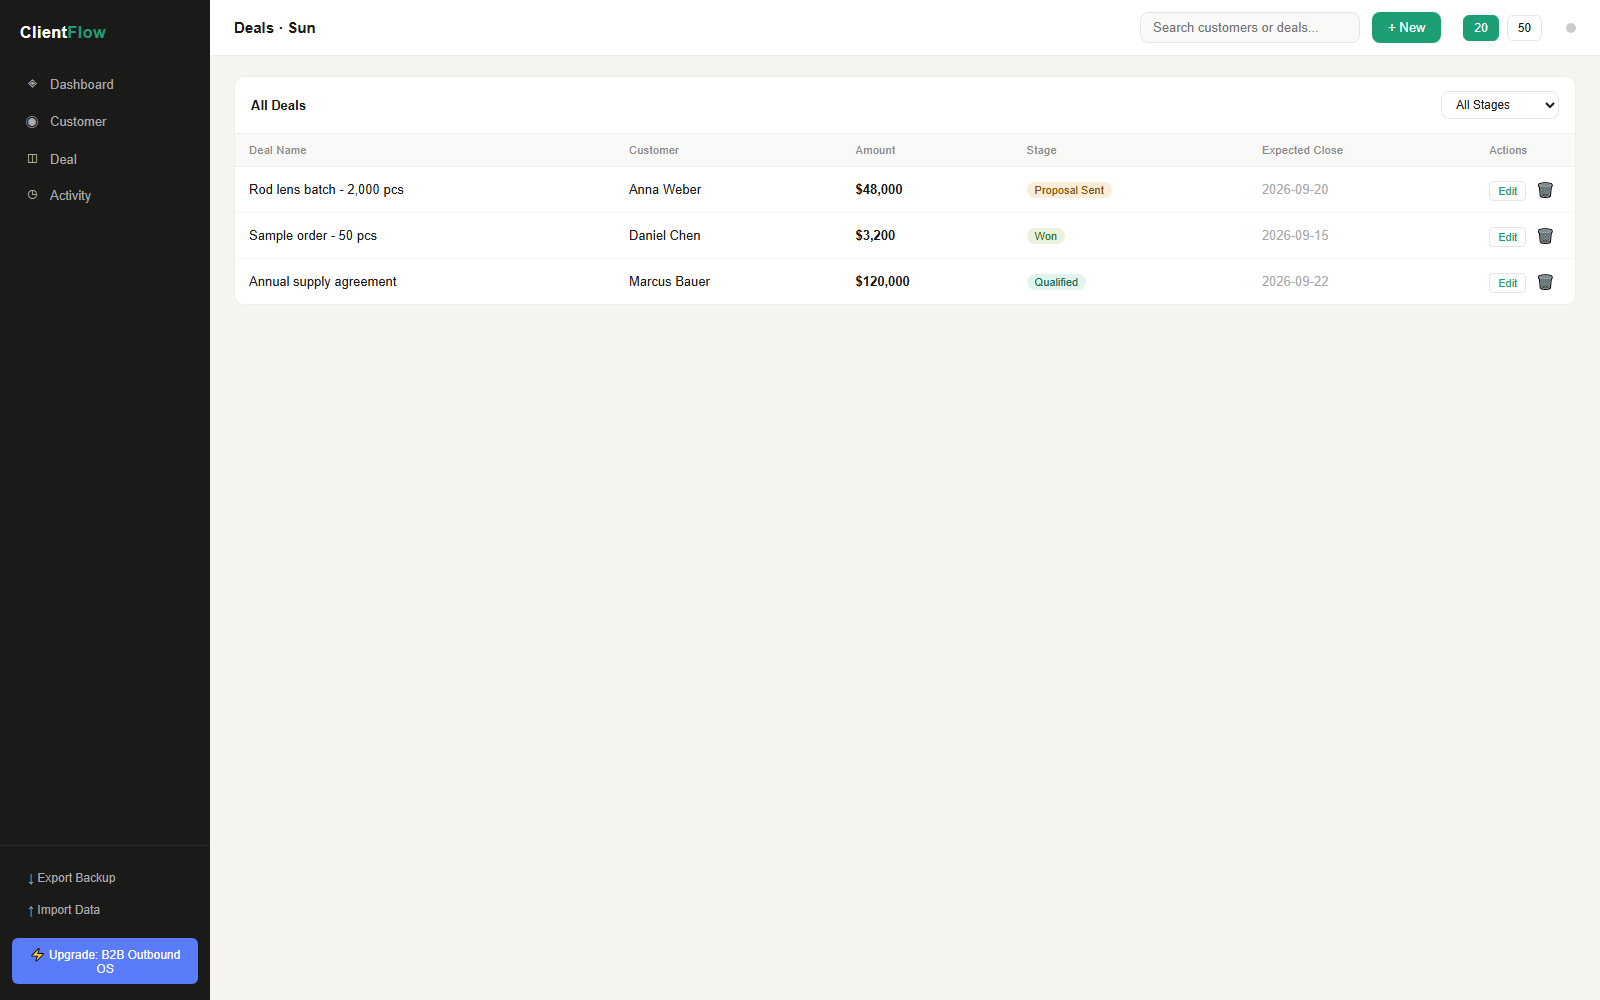Open the All Stages filter dropdown
Screen dimensions: 1600x1000
(x=1499, y=105)
